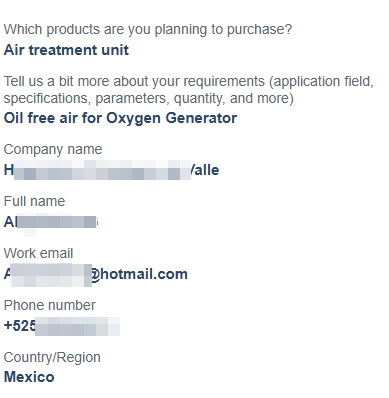Click the phone number starting with +525
The height and width of the screenshot is (398, 389).
point(62,326)
